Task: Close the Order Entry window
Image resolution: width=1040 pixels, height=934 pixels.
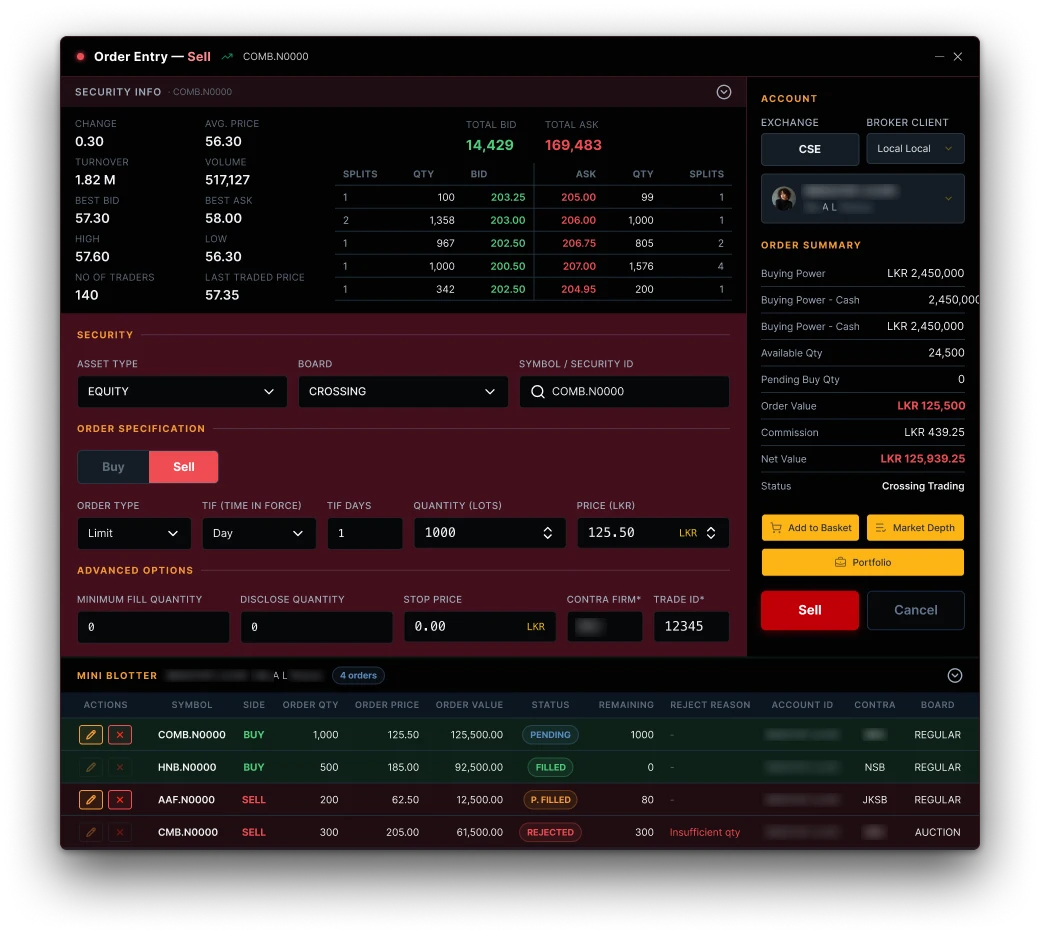Action: tap(958, 57)
